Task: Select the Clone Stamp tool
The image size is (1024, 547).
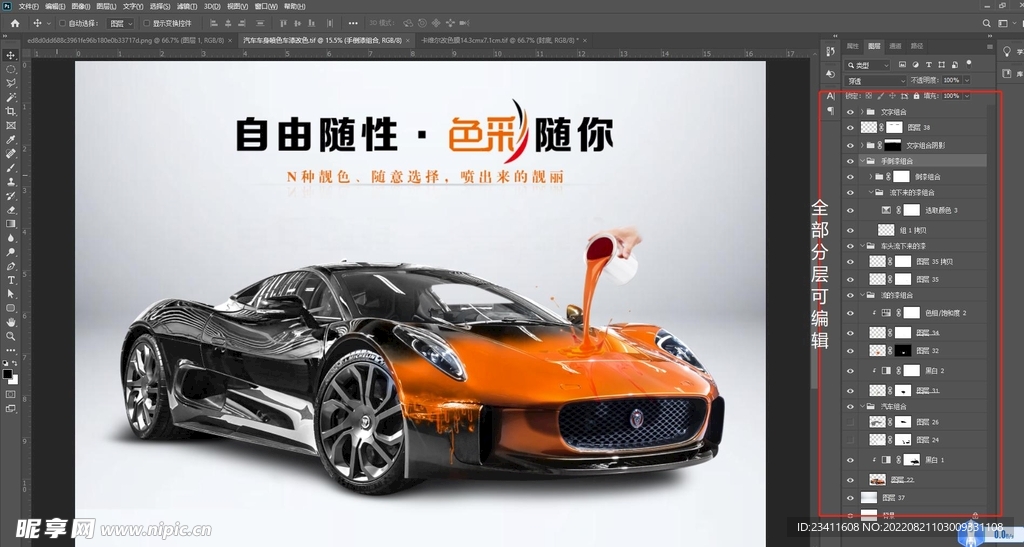Action: pos(10,181)
